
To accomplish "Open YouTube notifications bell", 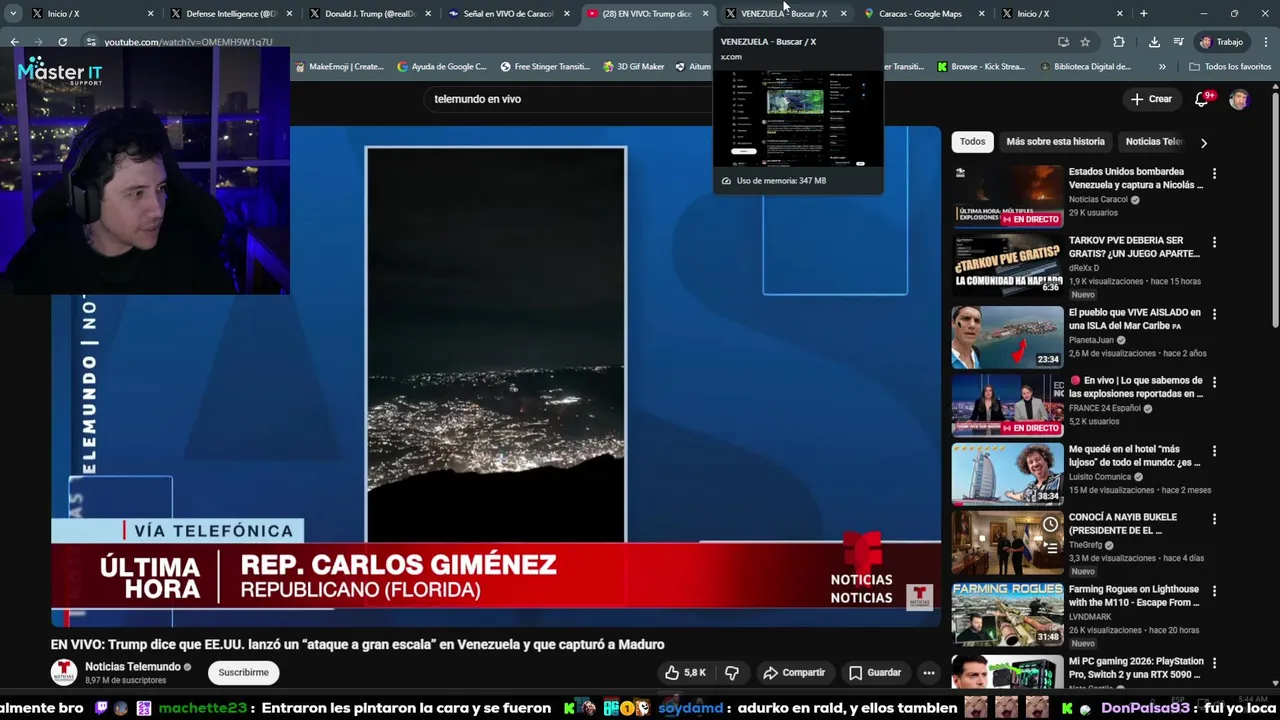I will (x=1202, y=99).
